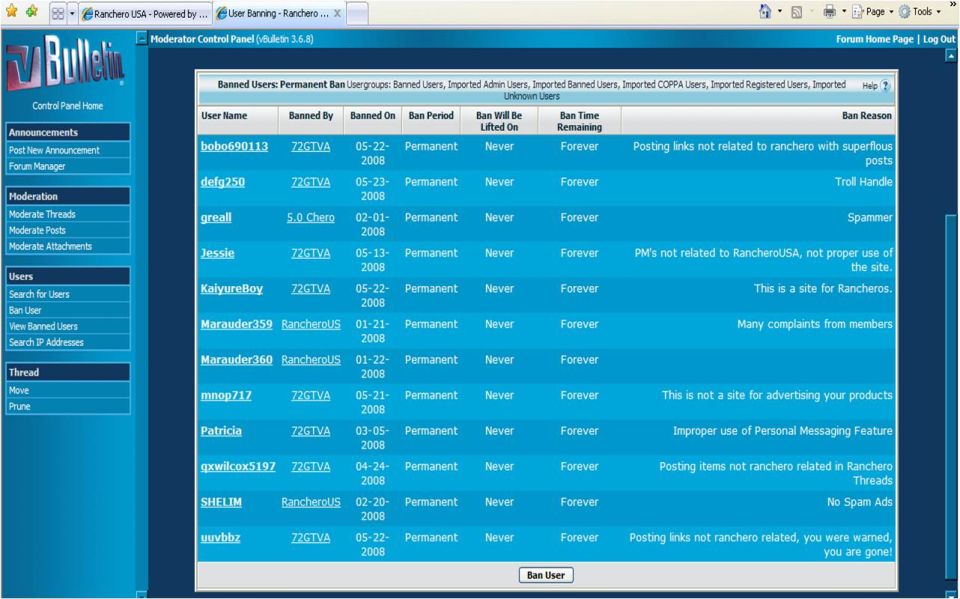Image resolution: width=960 pixels, height=599 pixels.
Task: Open user Marauder360 link
Action: 236,360
